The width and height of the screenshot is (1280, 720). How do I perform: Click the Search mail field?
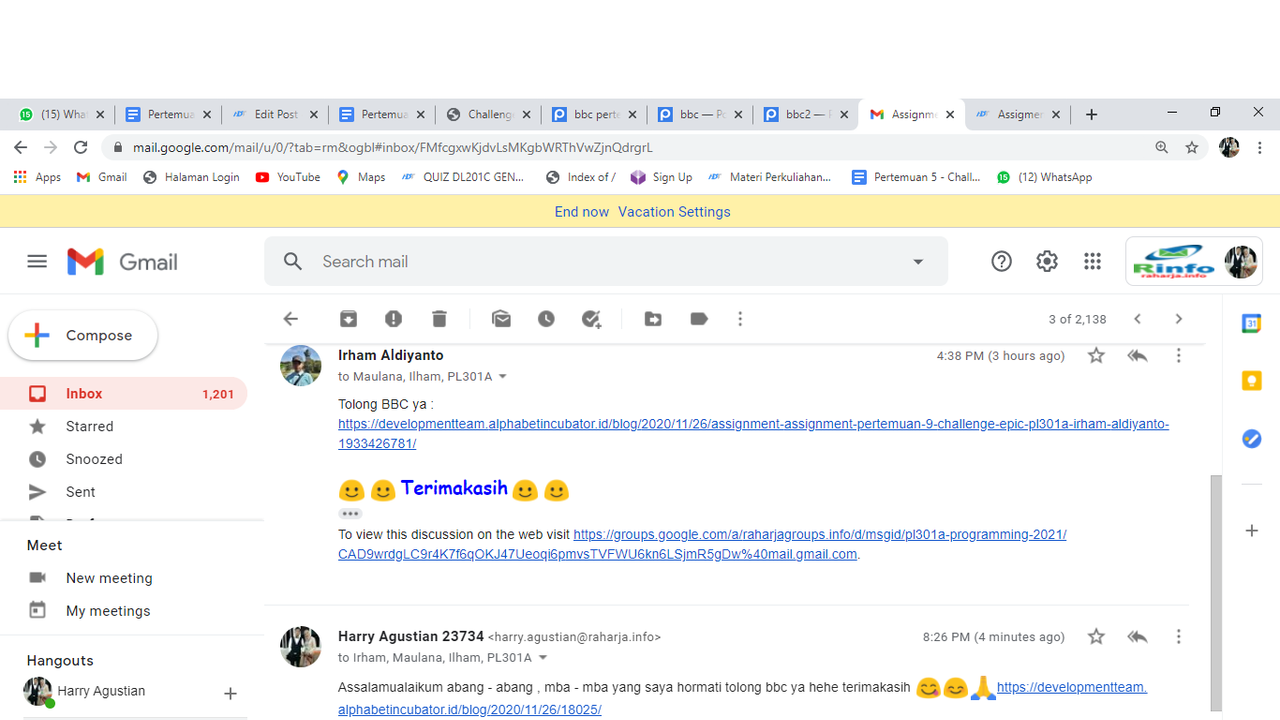pos(605,261)
